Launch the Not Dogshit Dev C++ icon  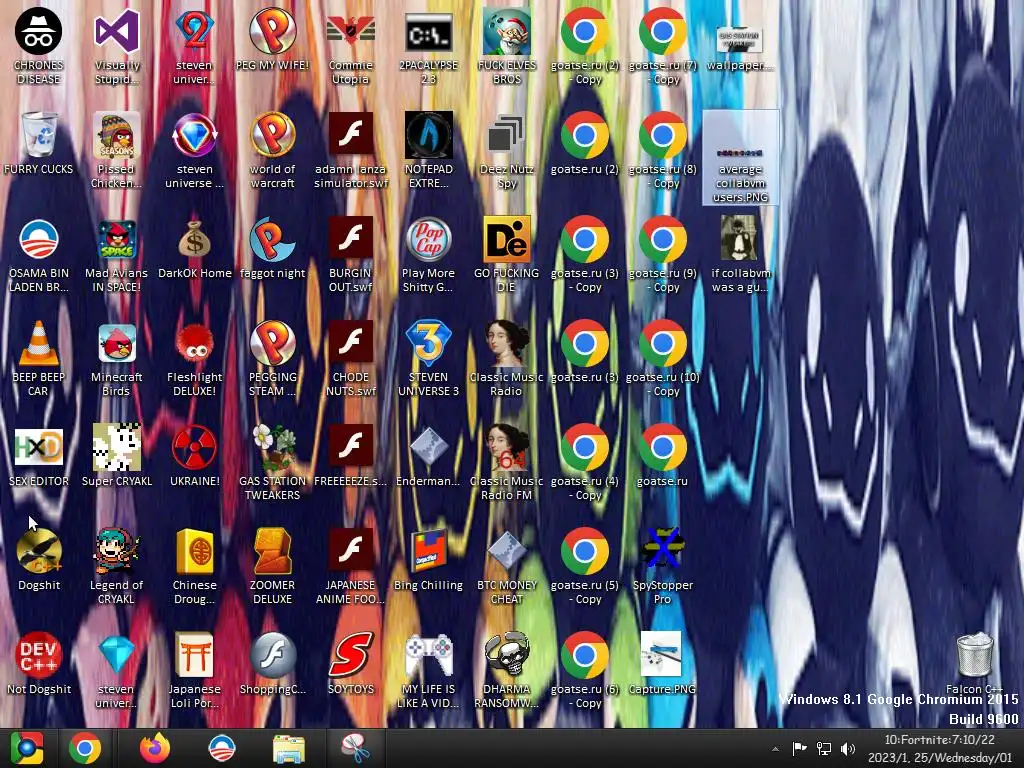click(39, 664)
